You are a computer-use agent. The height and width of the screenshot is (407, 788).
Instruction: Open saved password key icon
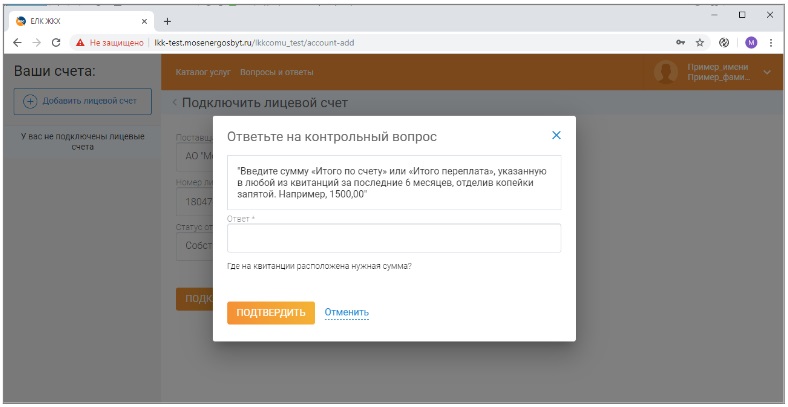(x=680, y=43)
